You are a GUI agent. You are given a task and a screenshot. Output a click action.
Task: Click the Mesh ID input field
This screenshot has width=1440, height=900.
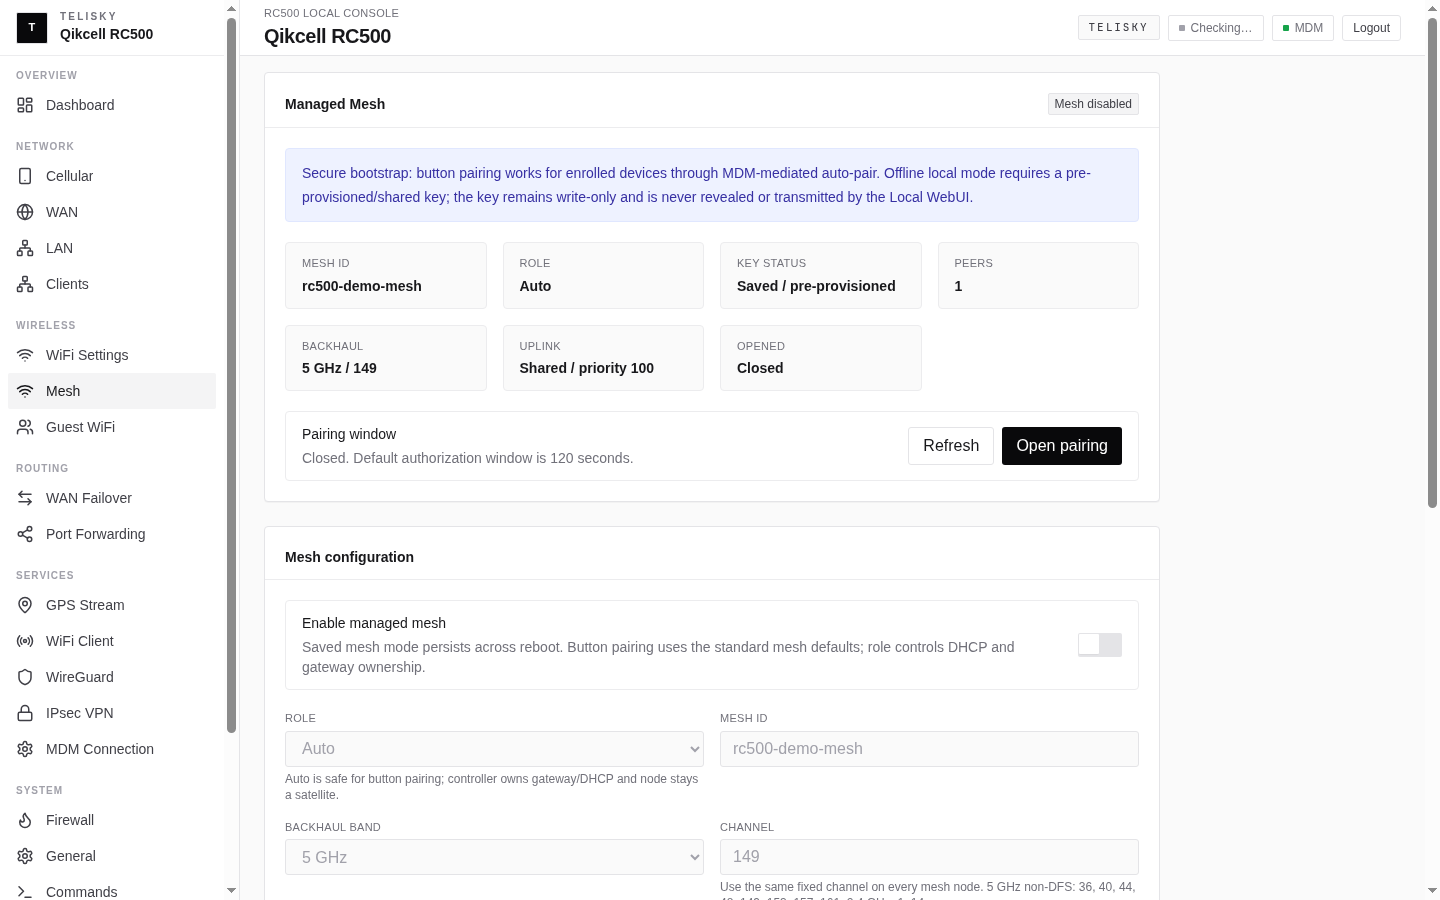tap(929, 749)
